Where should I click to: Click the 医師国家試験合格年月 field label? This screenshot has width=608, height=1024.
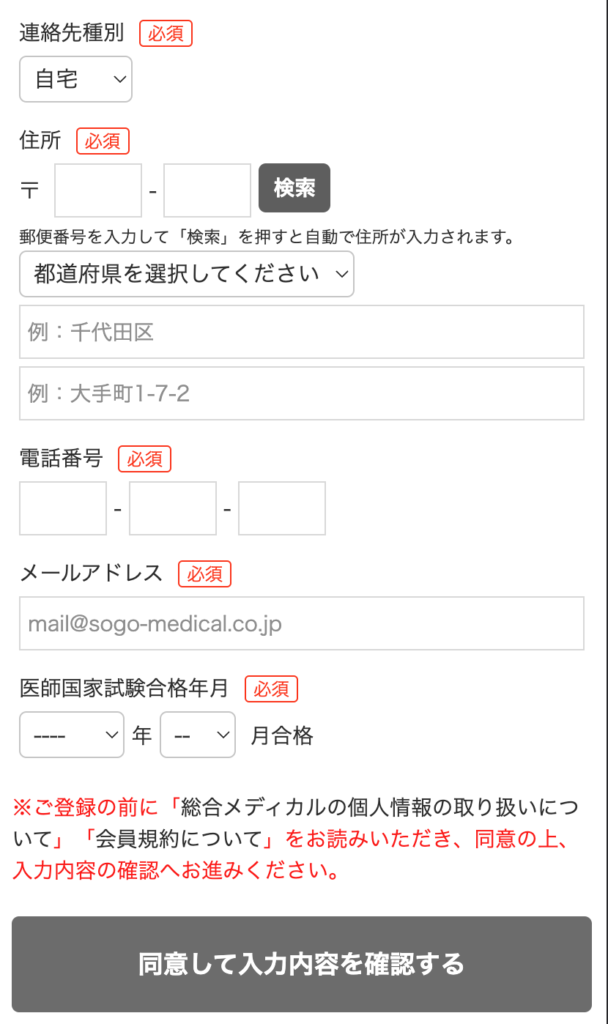(x=124, y=688)
